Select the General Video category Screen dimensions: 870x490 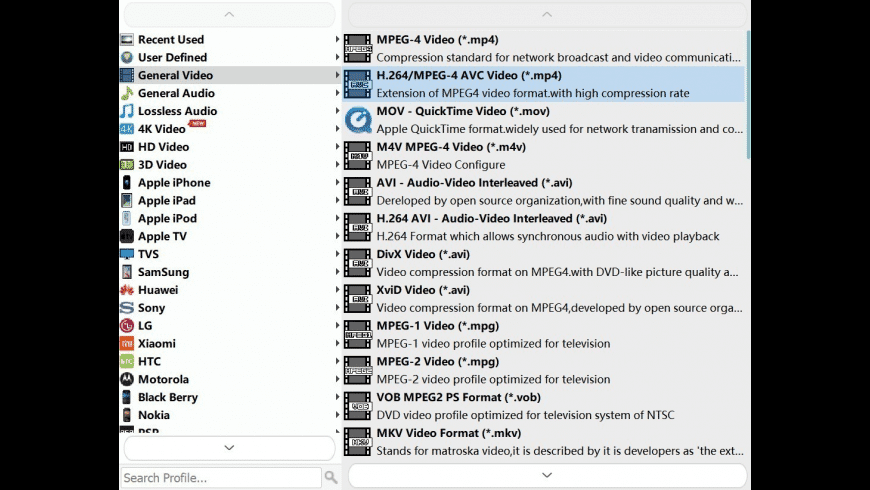[x=230, y=75]
